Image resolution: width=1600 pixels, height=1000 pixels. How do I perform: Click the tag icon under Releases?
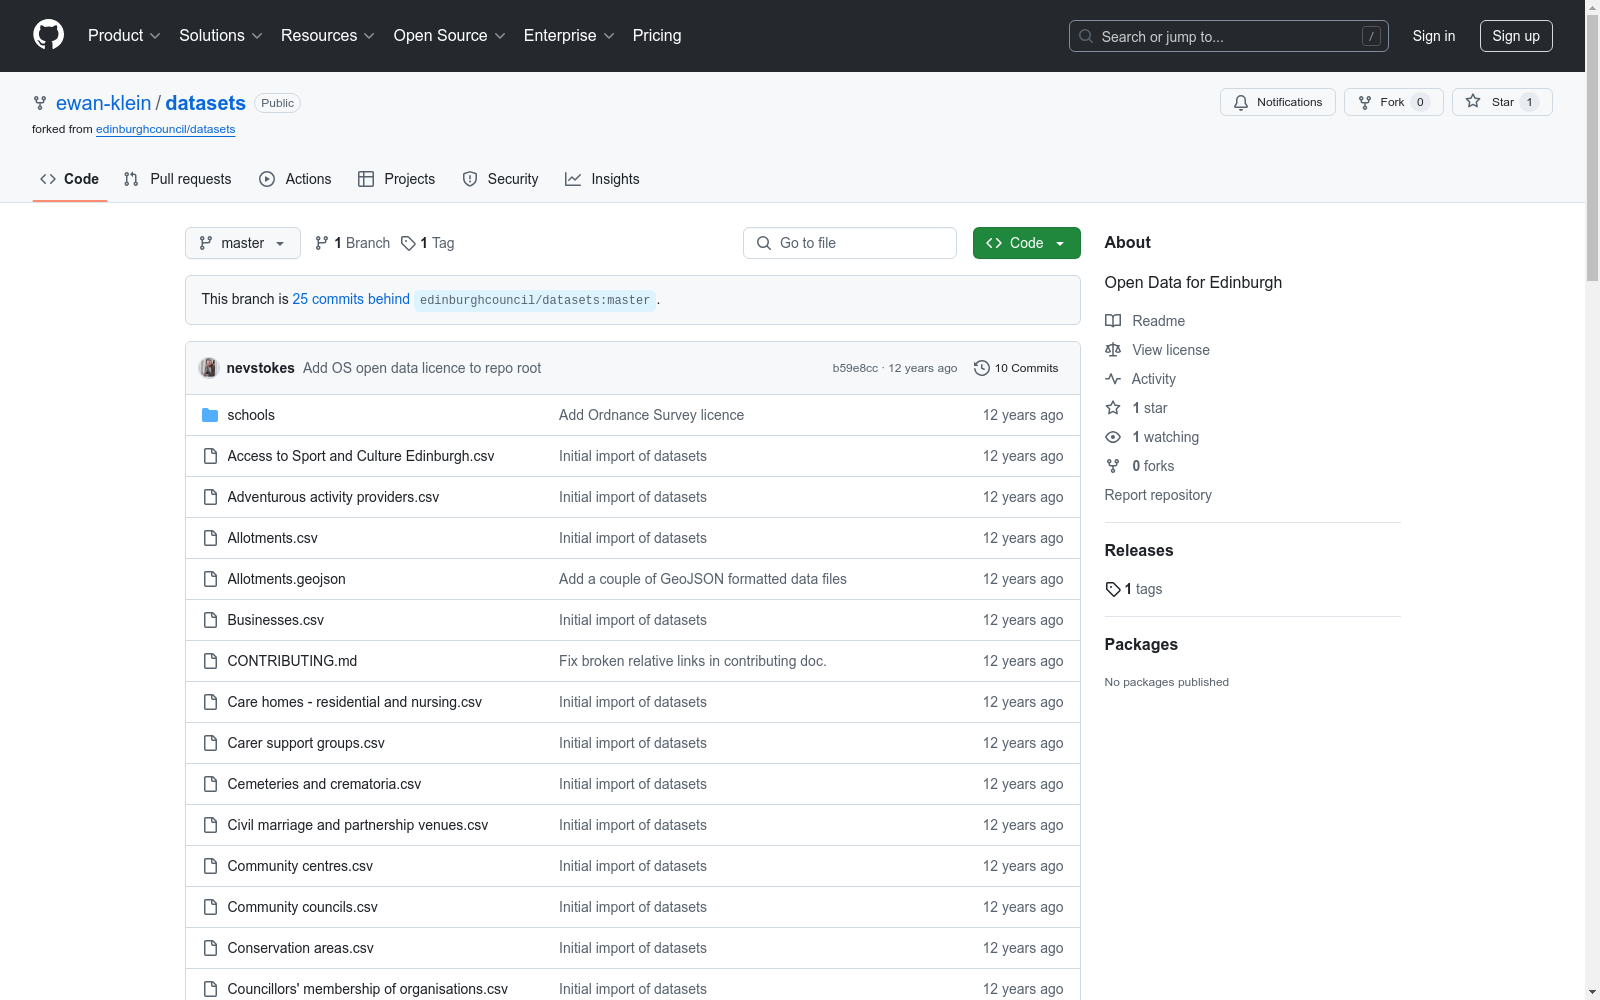(1113, 589)
